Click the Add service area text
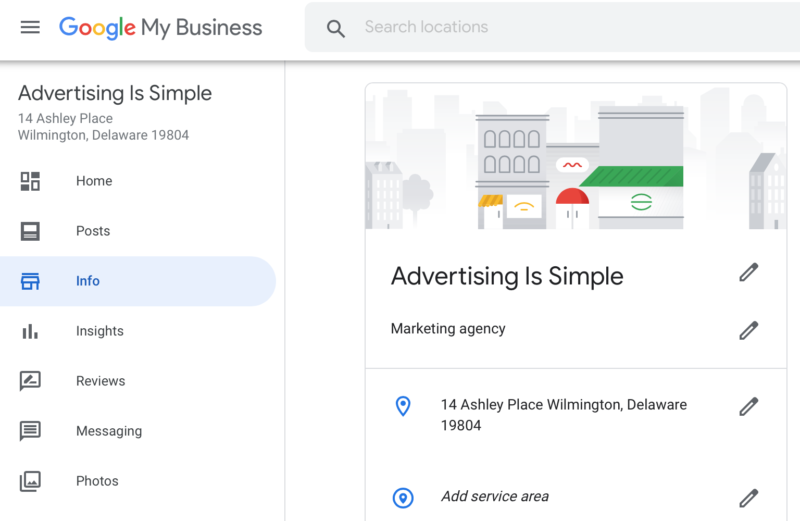Viewport: 800px width, 521px height. click(x=494, y=497)
